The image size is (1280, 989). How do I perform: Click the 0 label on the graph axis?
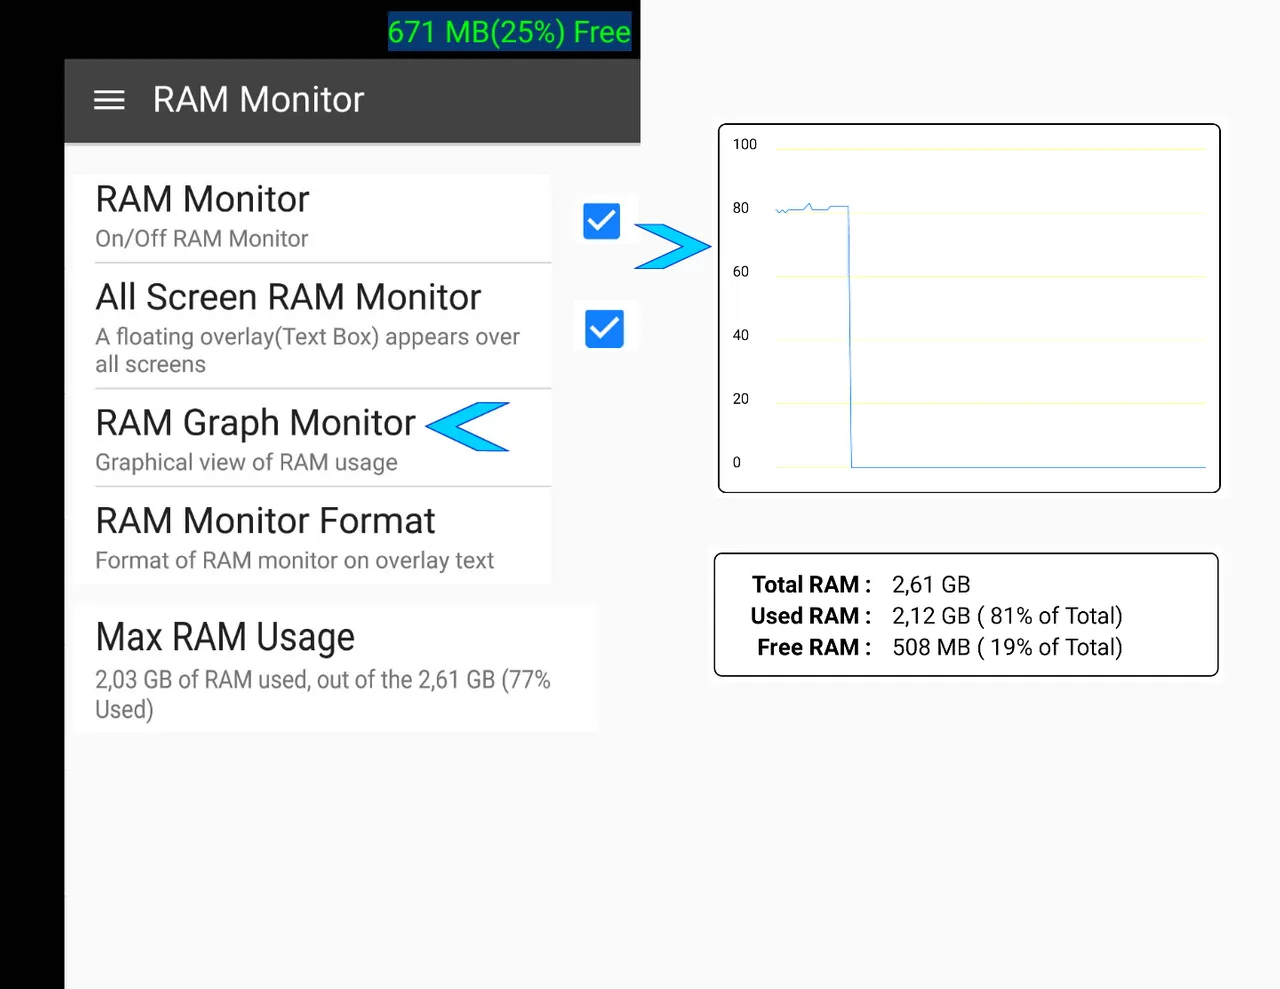pyautogui.click(x=737, y=462)
